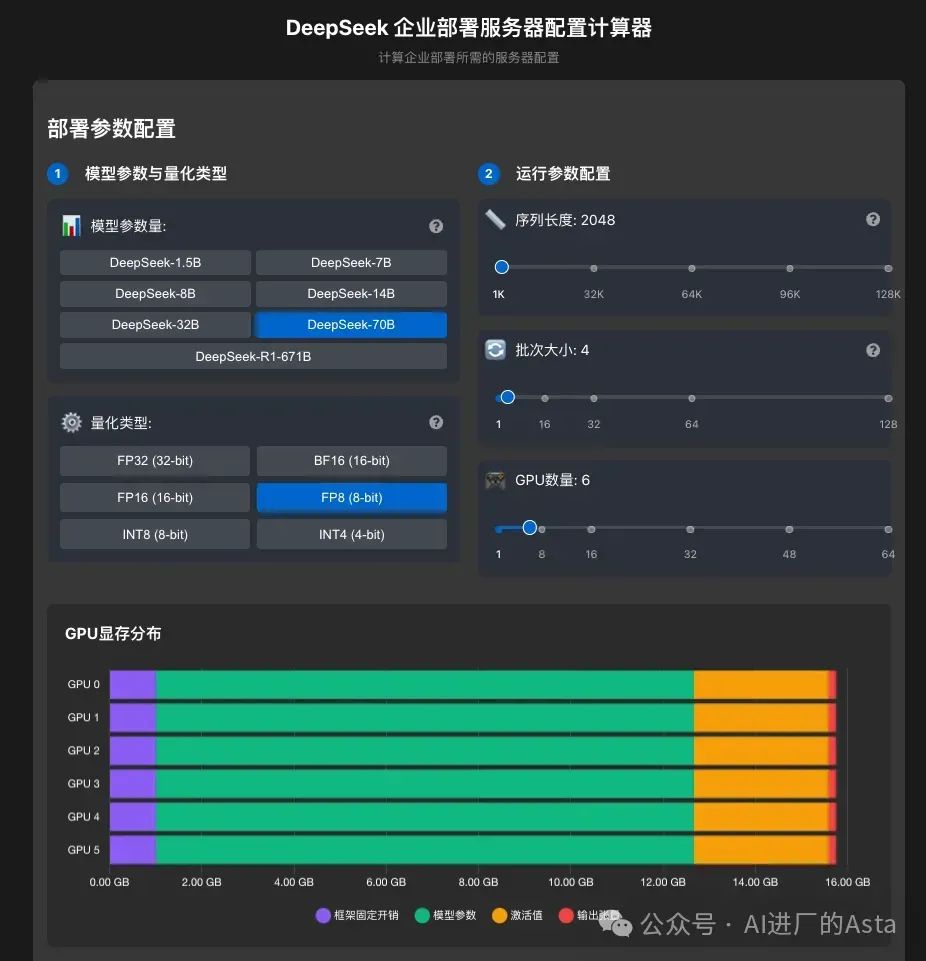Click GPU icon beside GPU数量
Screen dimensions: 926x961
pyautogui.click(x=495, y=480)
